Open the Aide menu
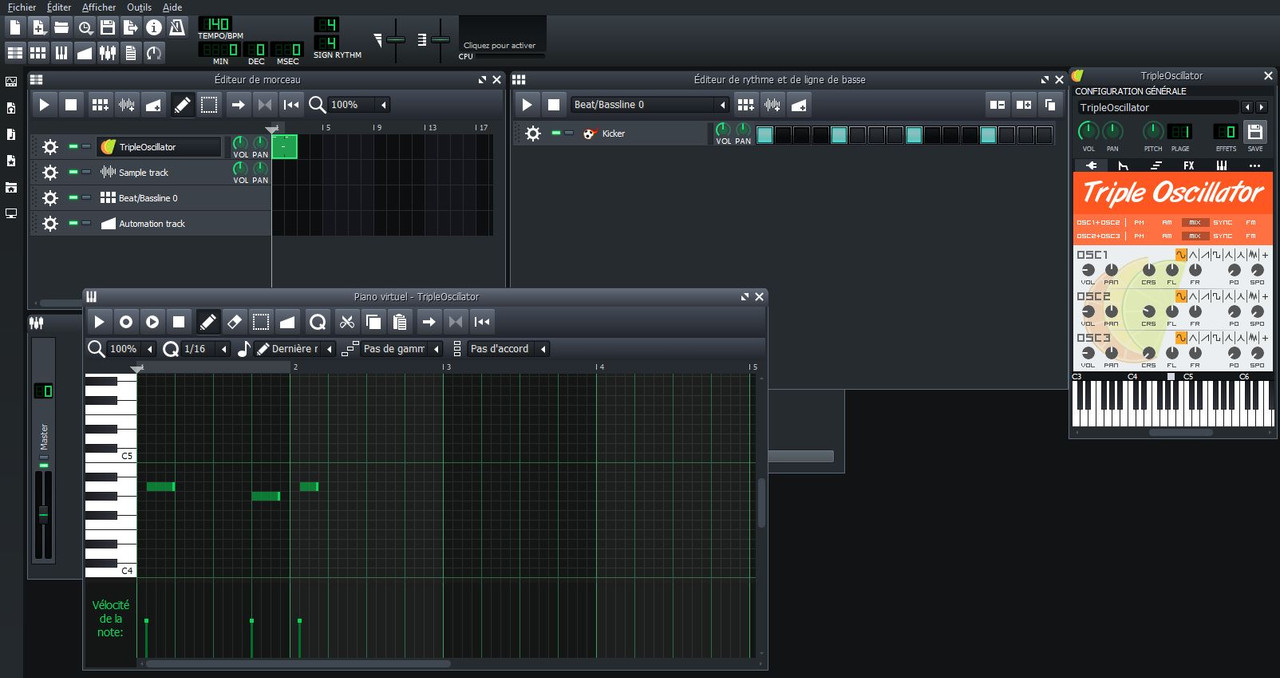Viewport: 1280px width, 678px height. pyautogui.click(x=172, y=7)
